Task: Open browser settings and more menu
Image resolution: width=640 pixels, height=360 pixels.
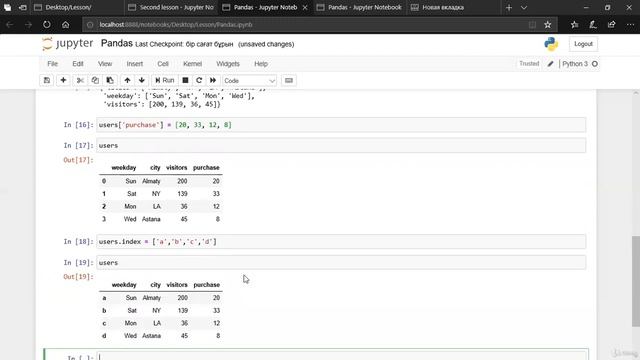Action: pos(630,25)
